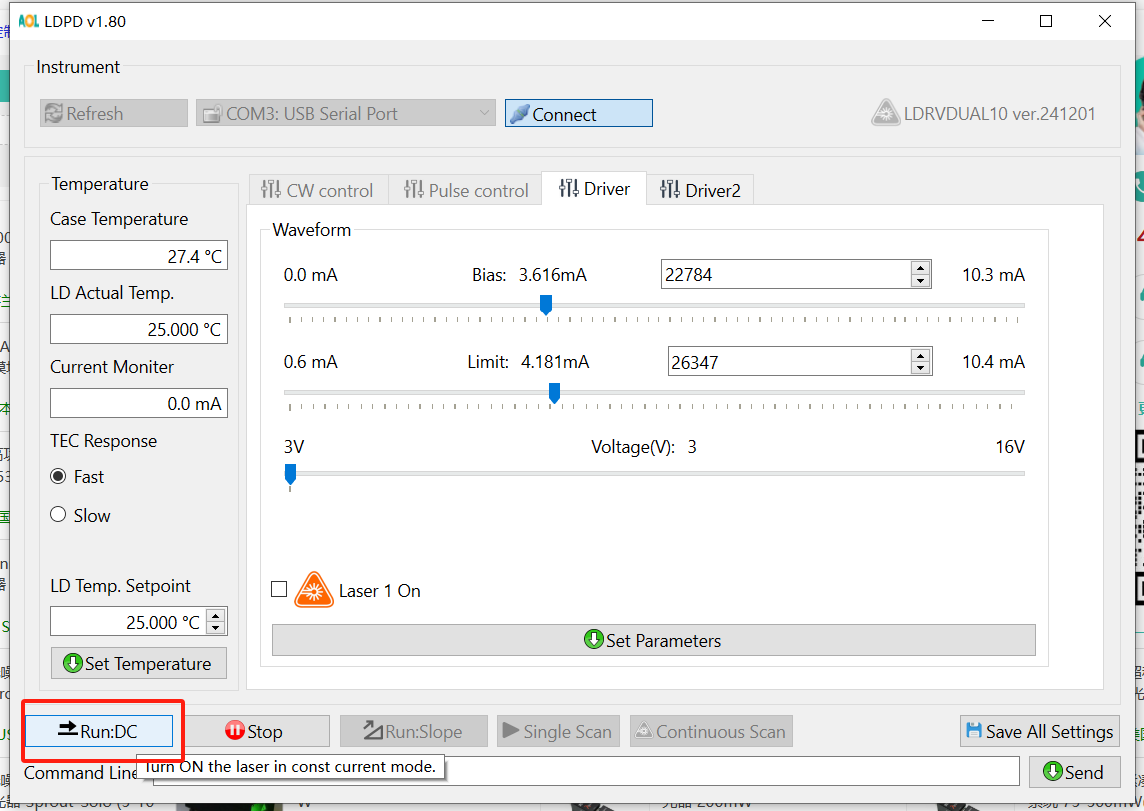The image size is (1144, 811).
Task: Enable the Laser 1 On checkbox
Action: (x=279, y=589)
